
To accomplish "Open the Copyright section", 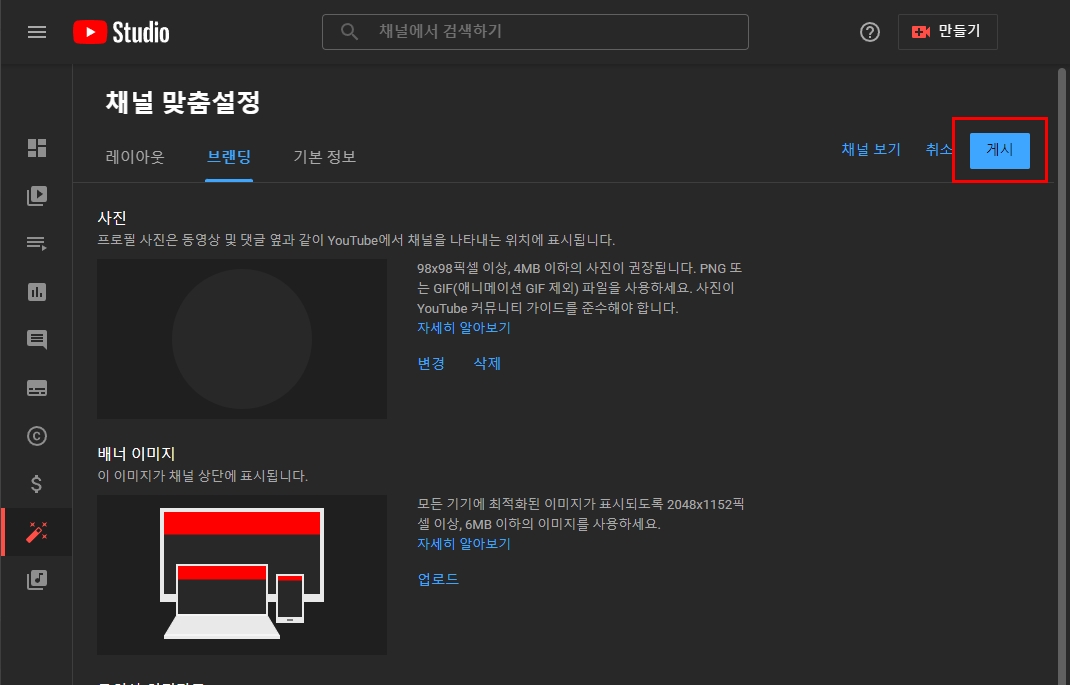I will (x=37, y=435).
